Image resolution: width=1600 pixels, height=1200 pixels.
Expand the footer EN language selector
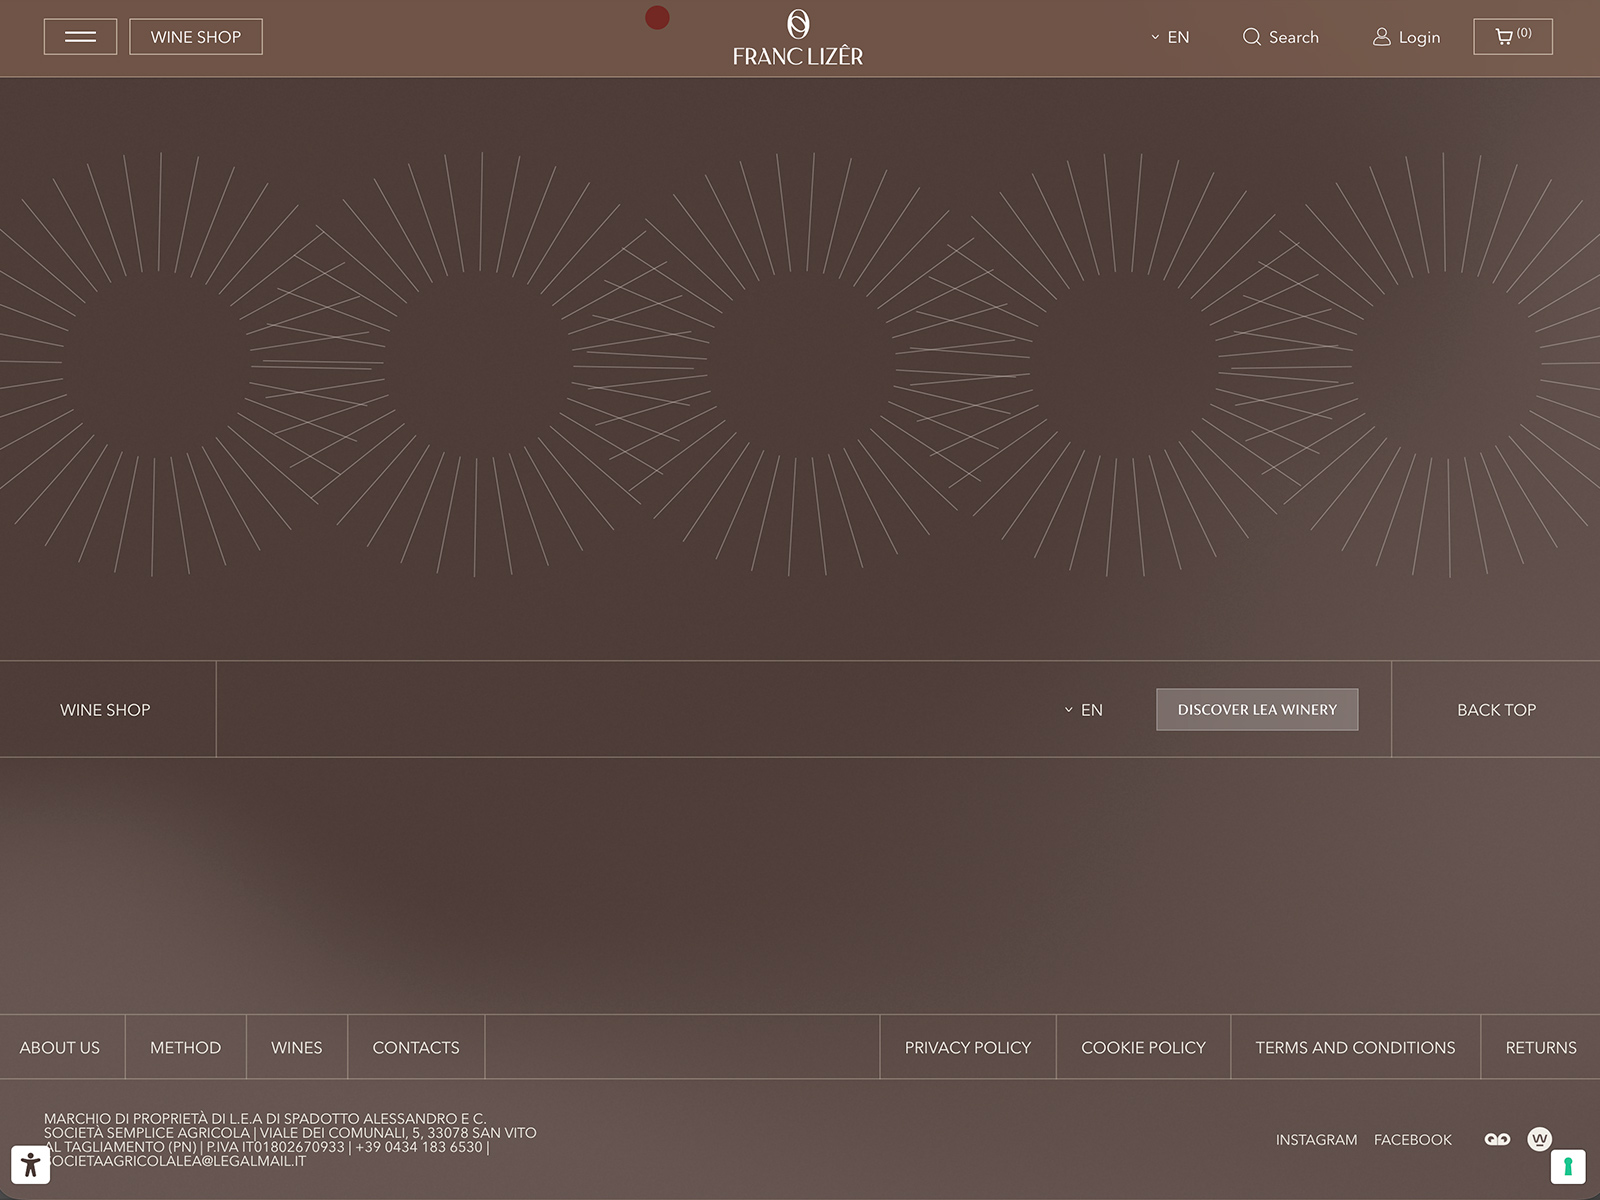[x=1083, y=710]
